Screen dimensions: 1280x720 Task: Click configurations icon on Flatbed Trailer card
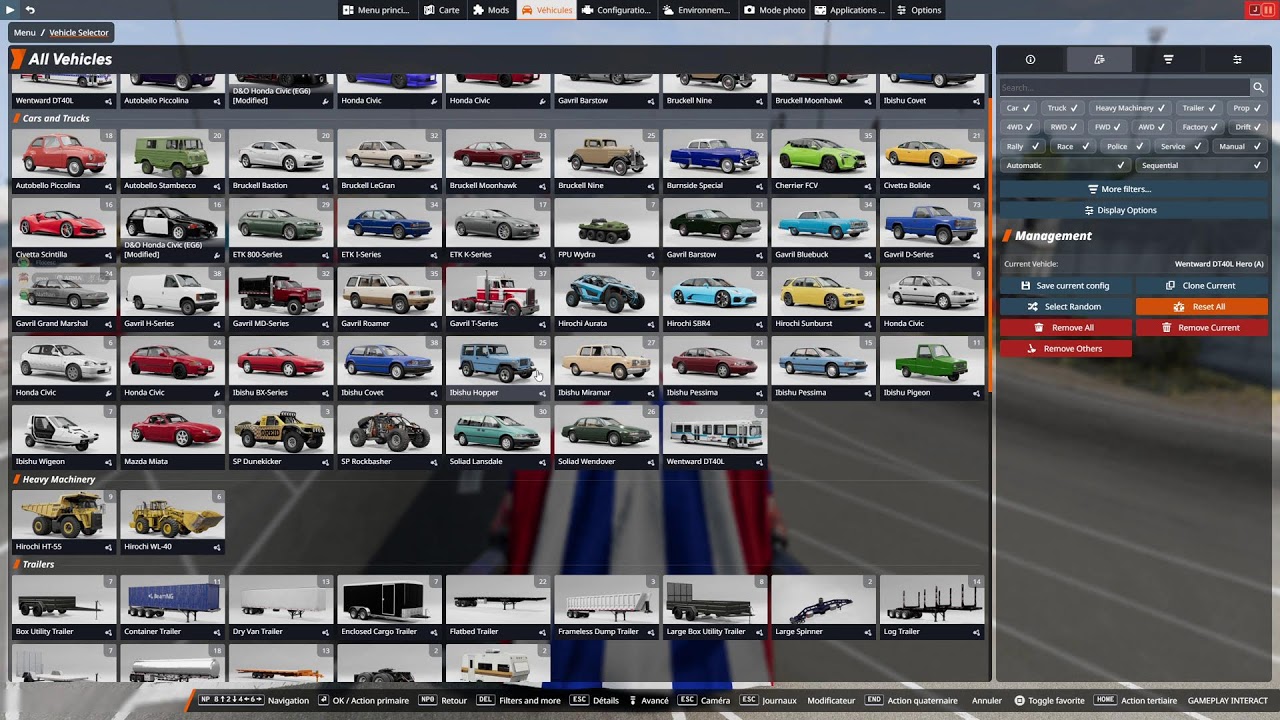coord(542,632)
